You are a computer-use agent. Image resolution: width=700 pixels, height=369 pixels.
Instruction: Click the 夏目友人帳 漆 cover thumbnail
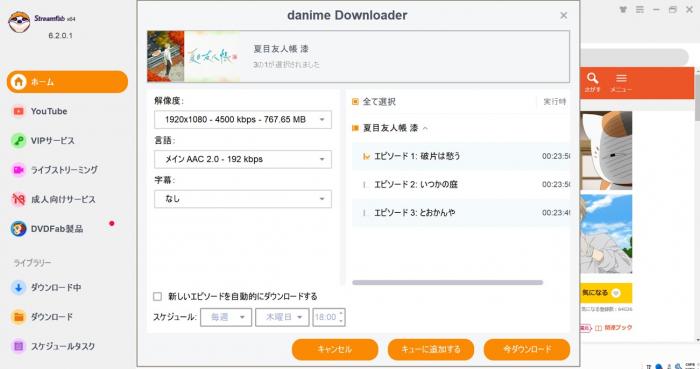coord(193,57)
